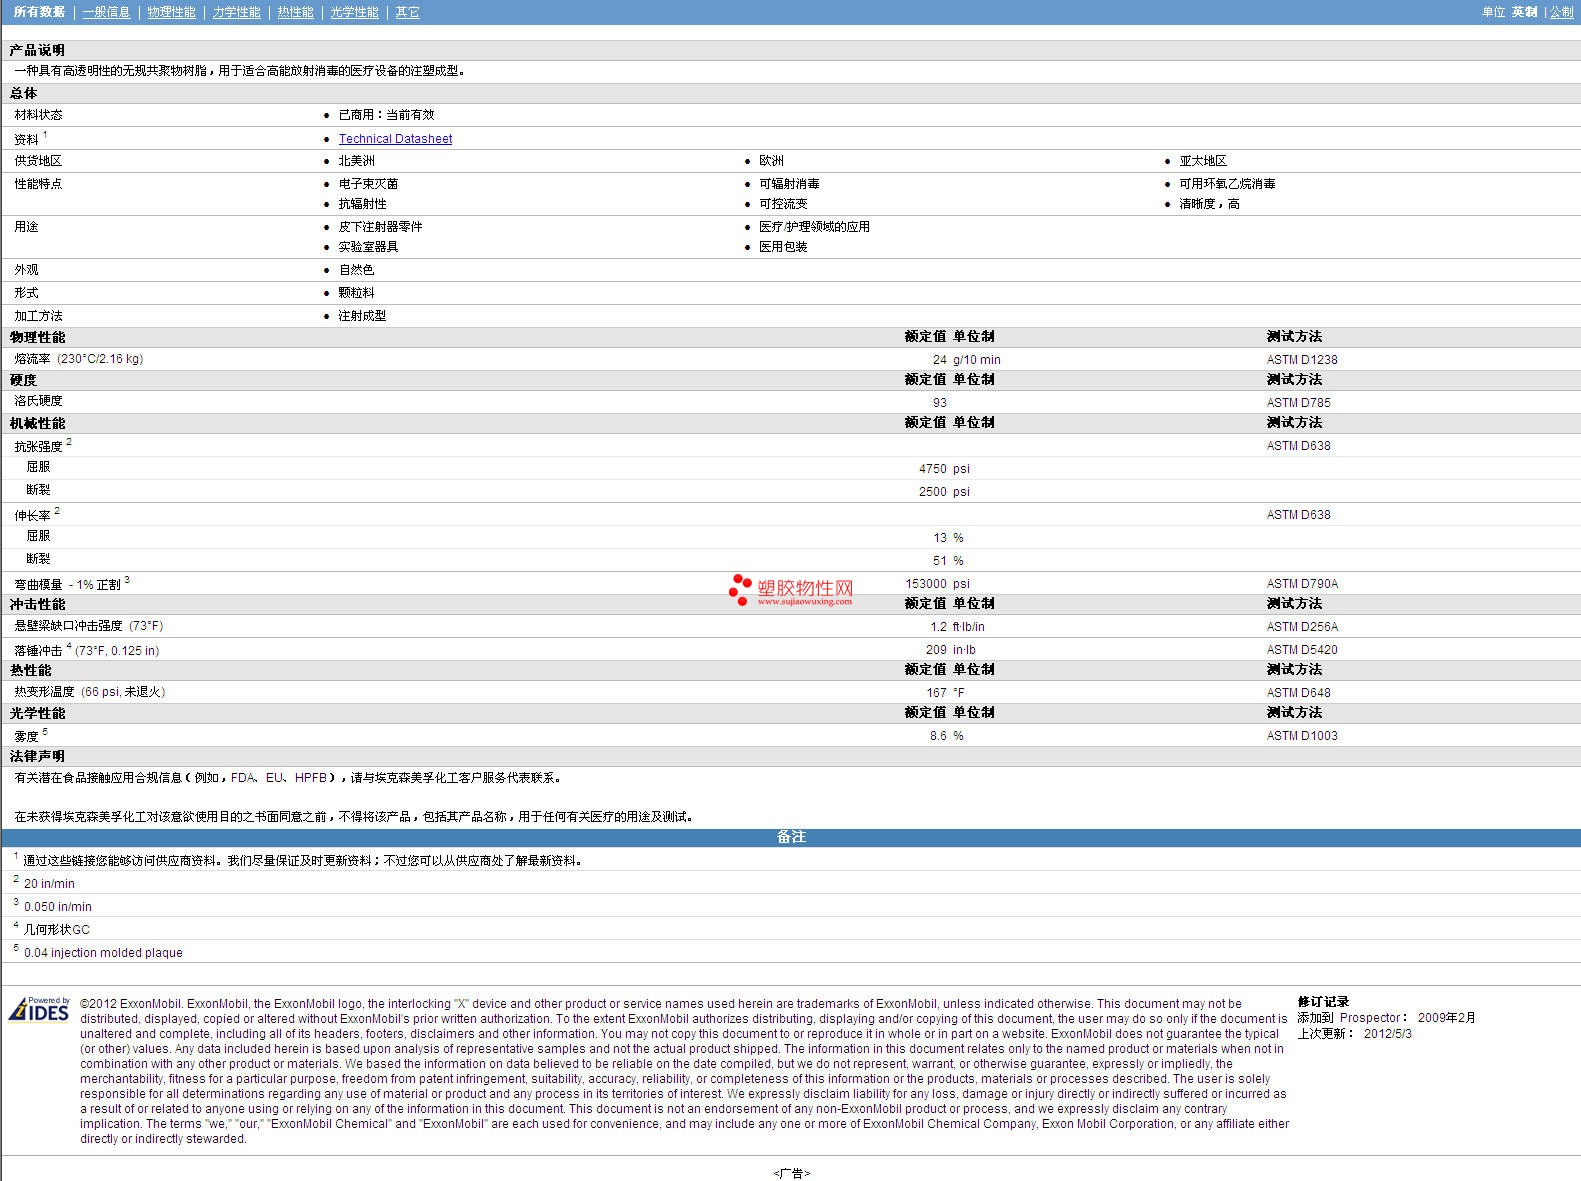Image resolution: width=1581 pixels, height=1181 pixels.
Task: Select the 8.6 % haze value
Action: coord(947,736)
